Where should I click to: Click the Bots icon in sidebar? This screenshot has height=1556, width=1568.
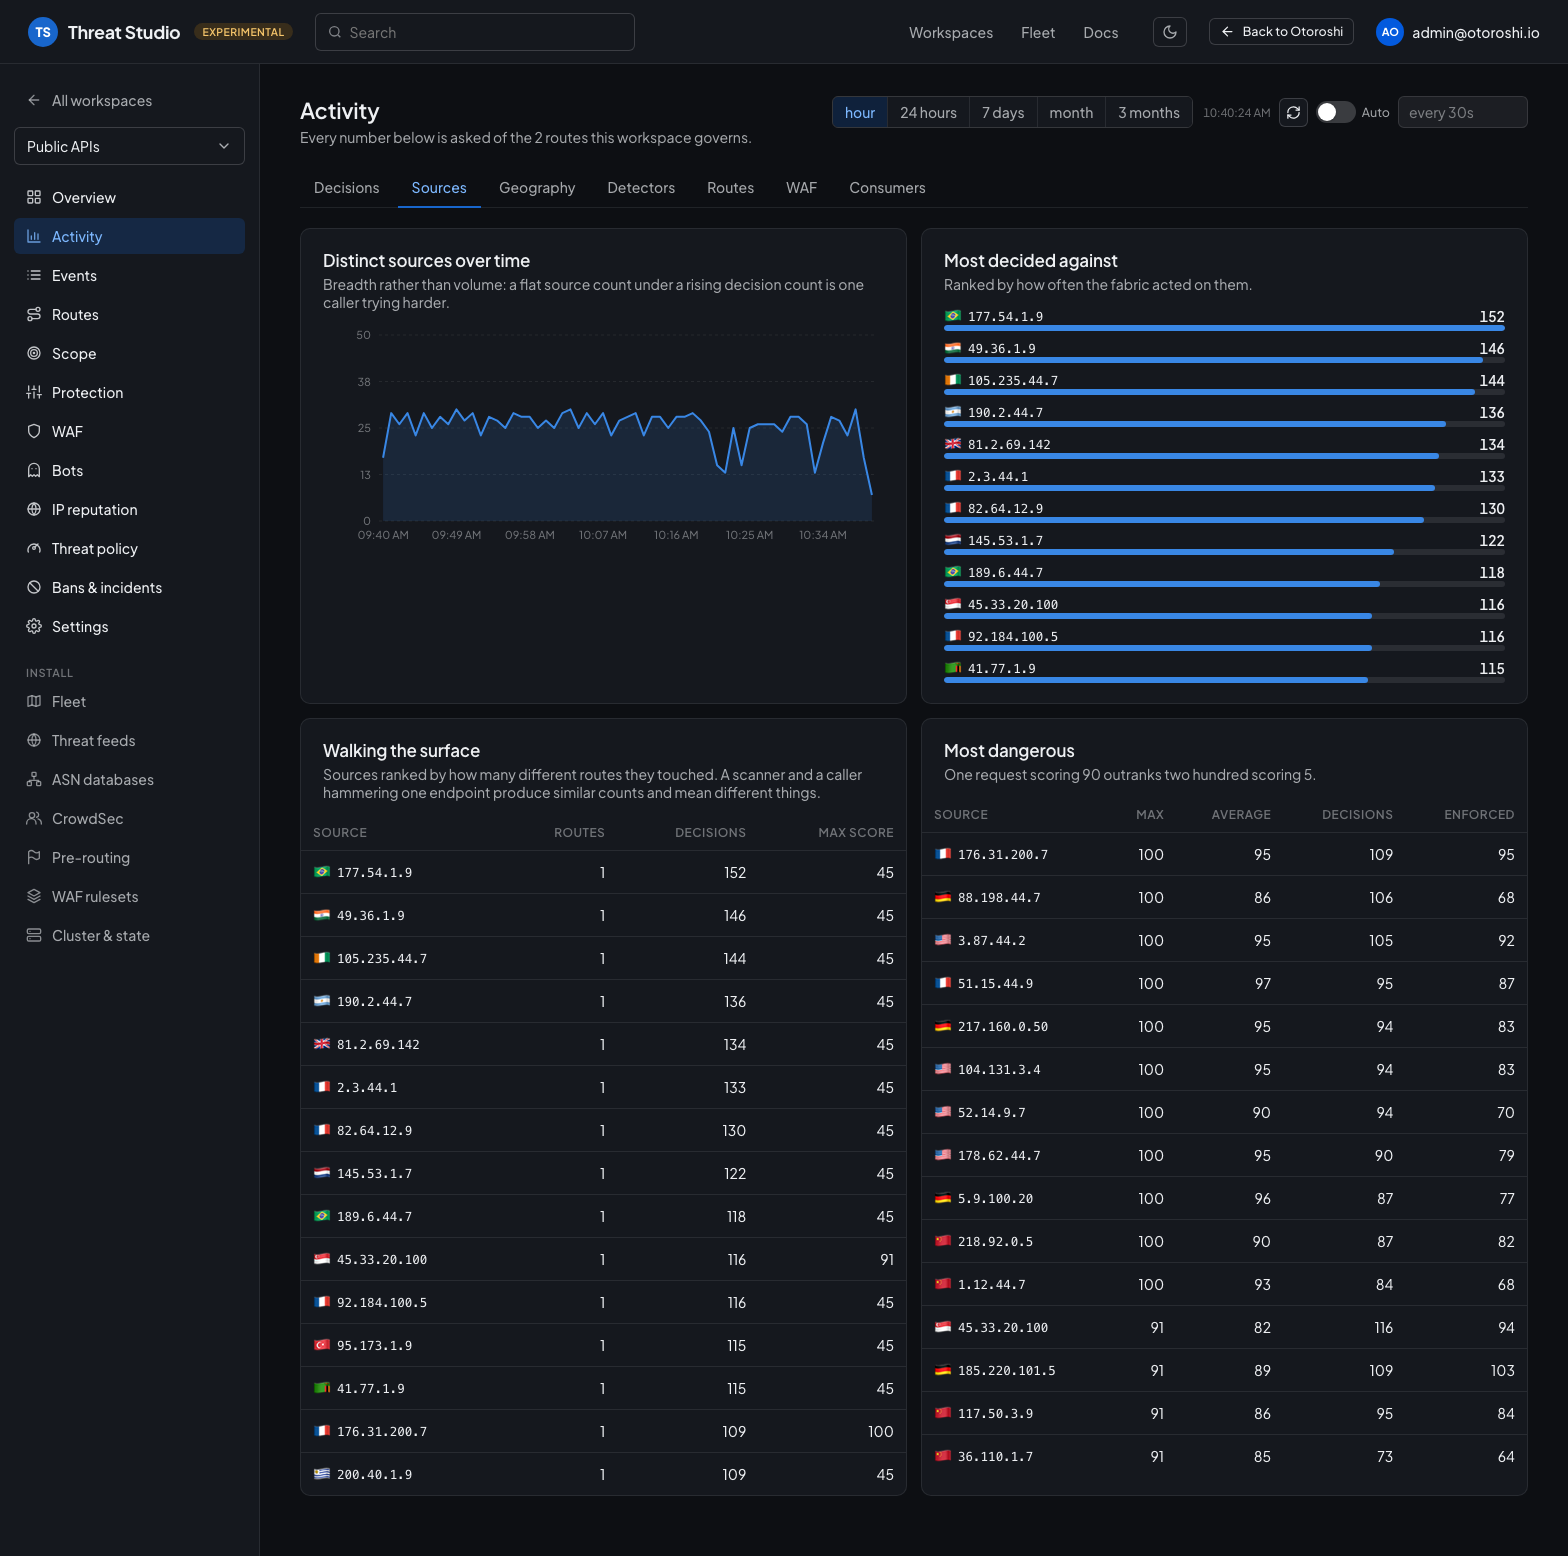point(34,470)
